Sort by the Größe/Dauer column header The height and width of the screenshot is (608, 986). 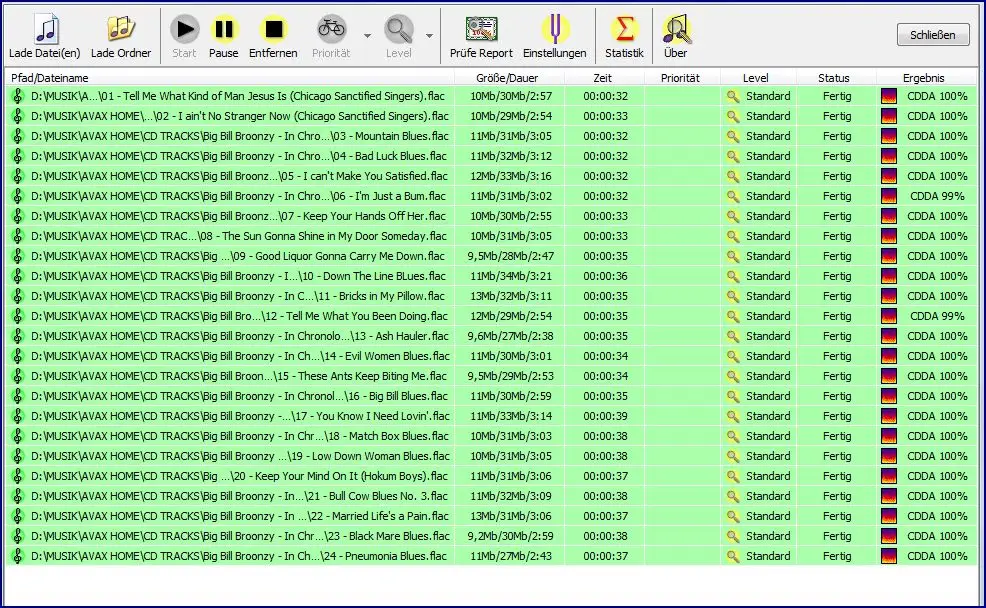[509, 78]
